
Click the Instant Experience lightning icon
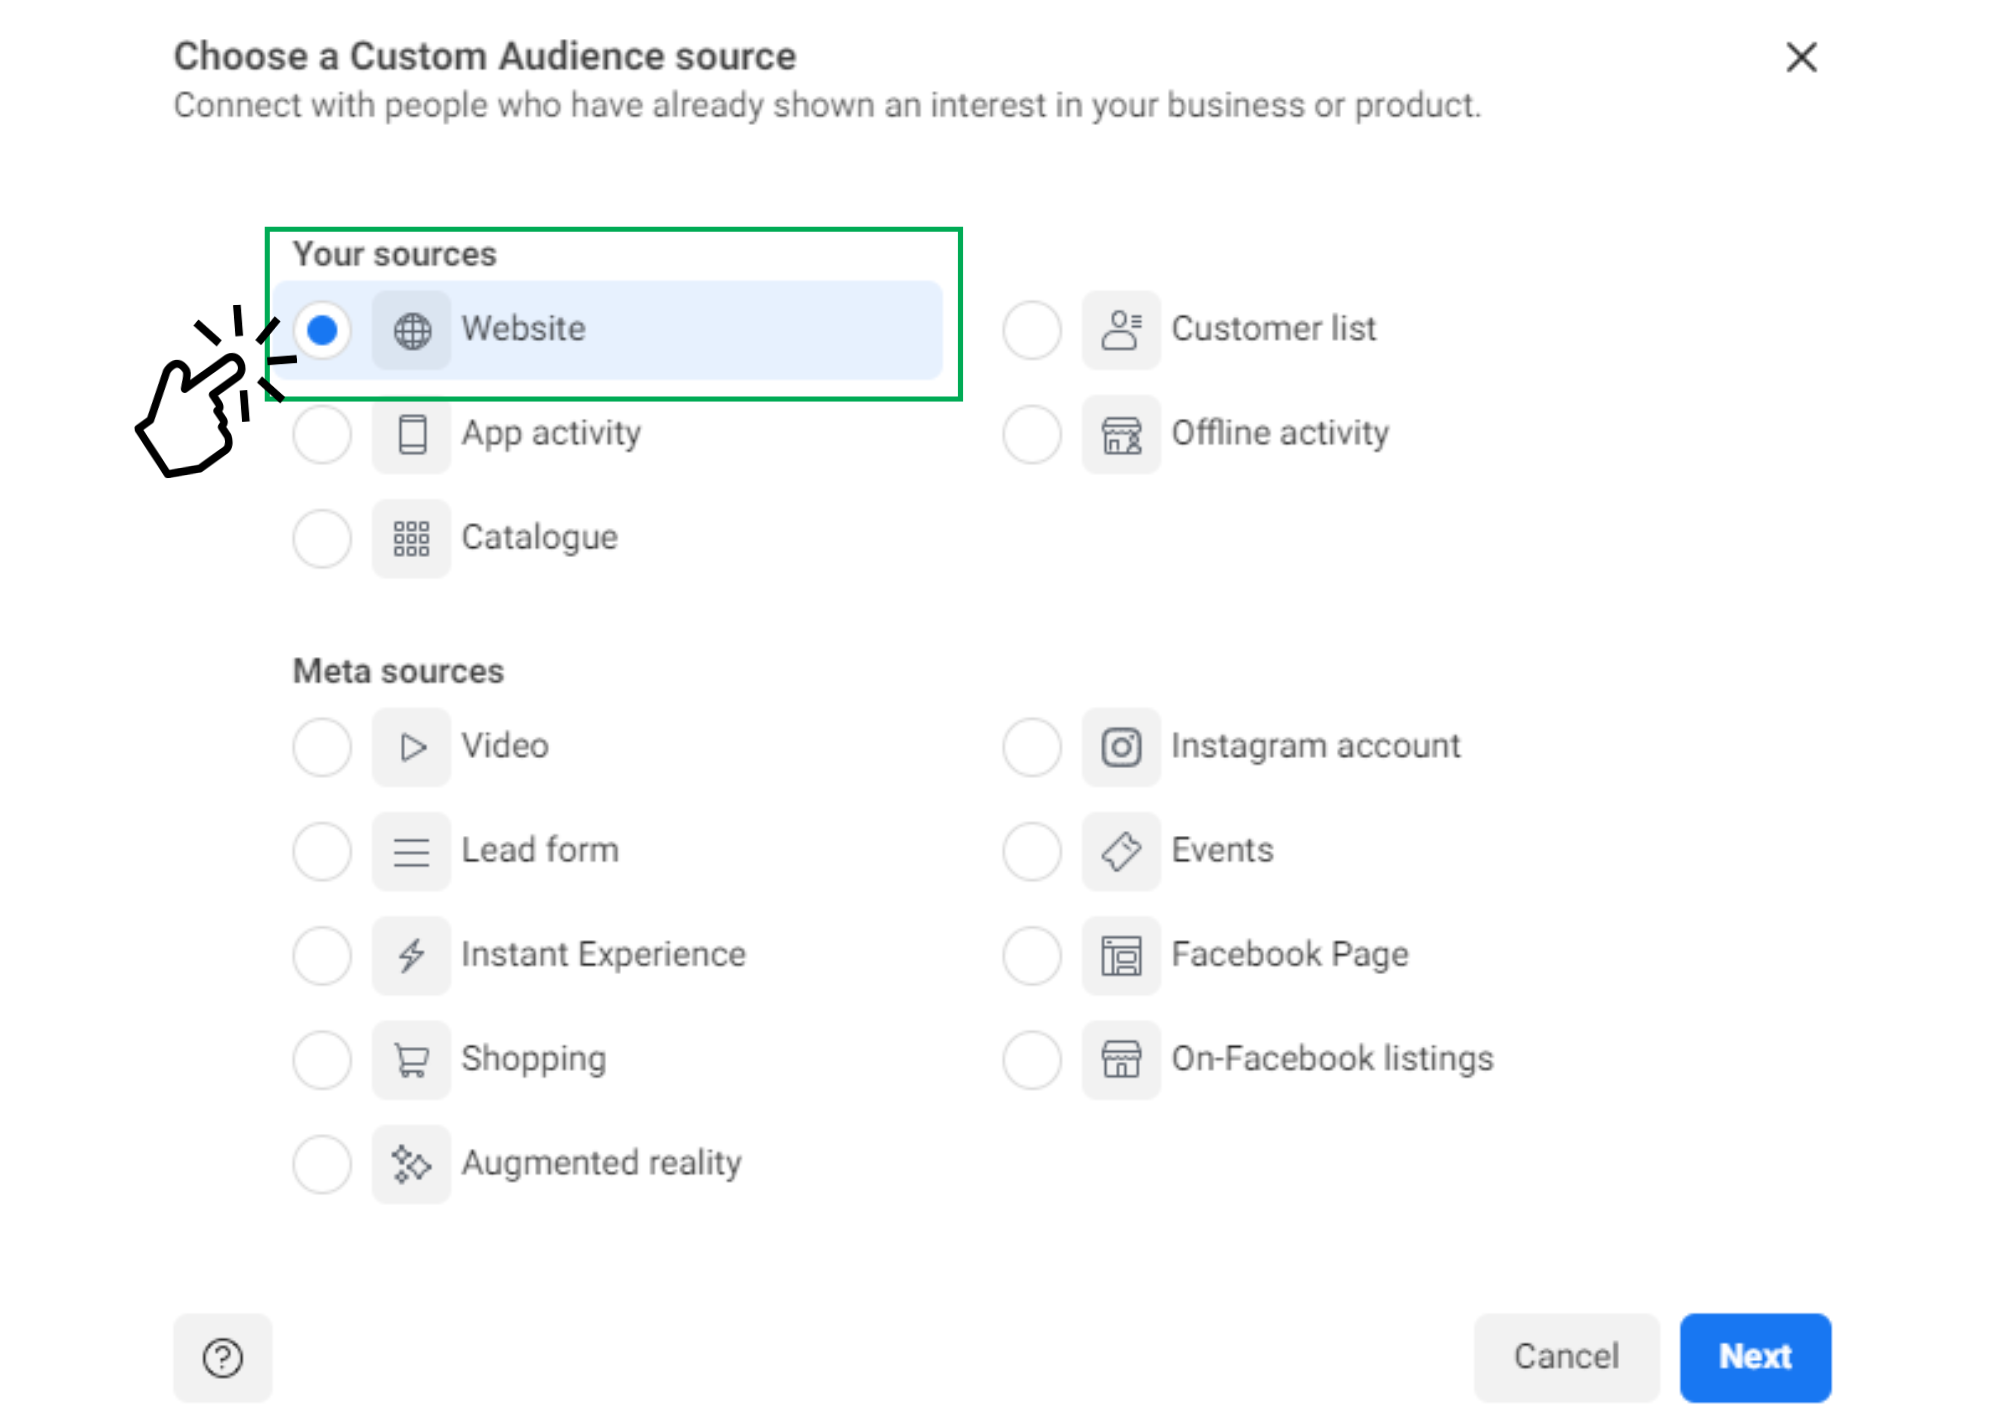coord(412,955)
